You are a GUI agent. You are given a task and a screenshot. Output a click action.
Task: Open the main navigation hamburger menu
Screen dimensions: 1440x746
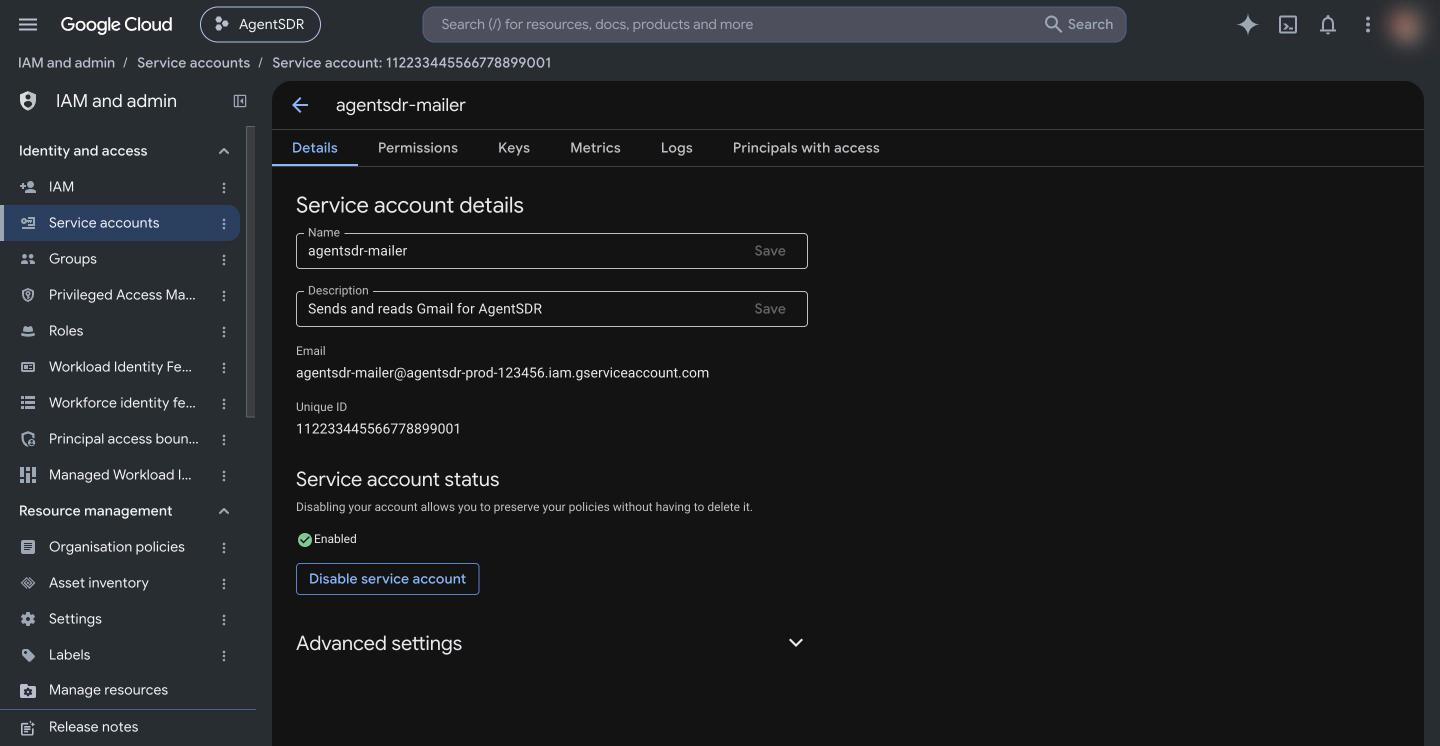point(28,24)
